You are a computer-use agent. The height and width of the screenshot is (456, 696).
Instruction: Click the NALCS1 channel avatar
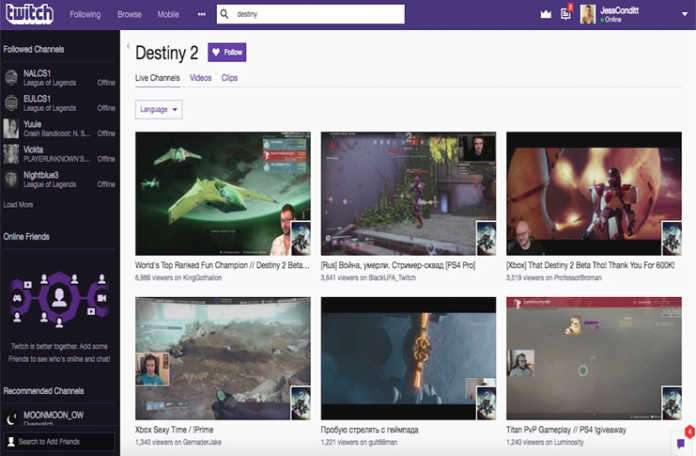(11, 77)
